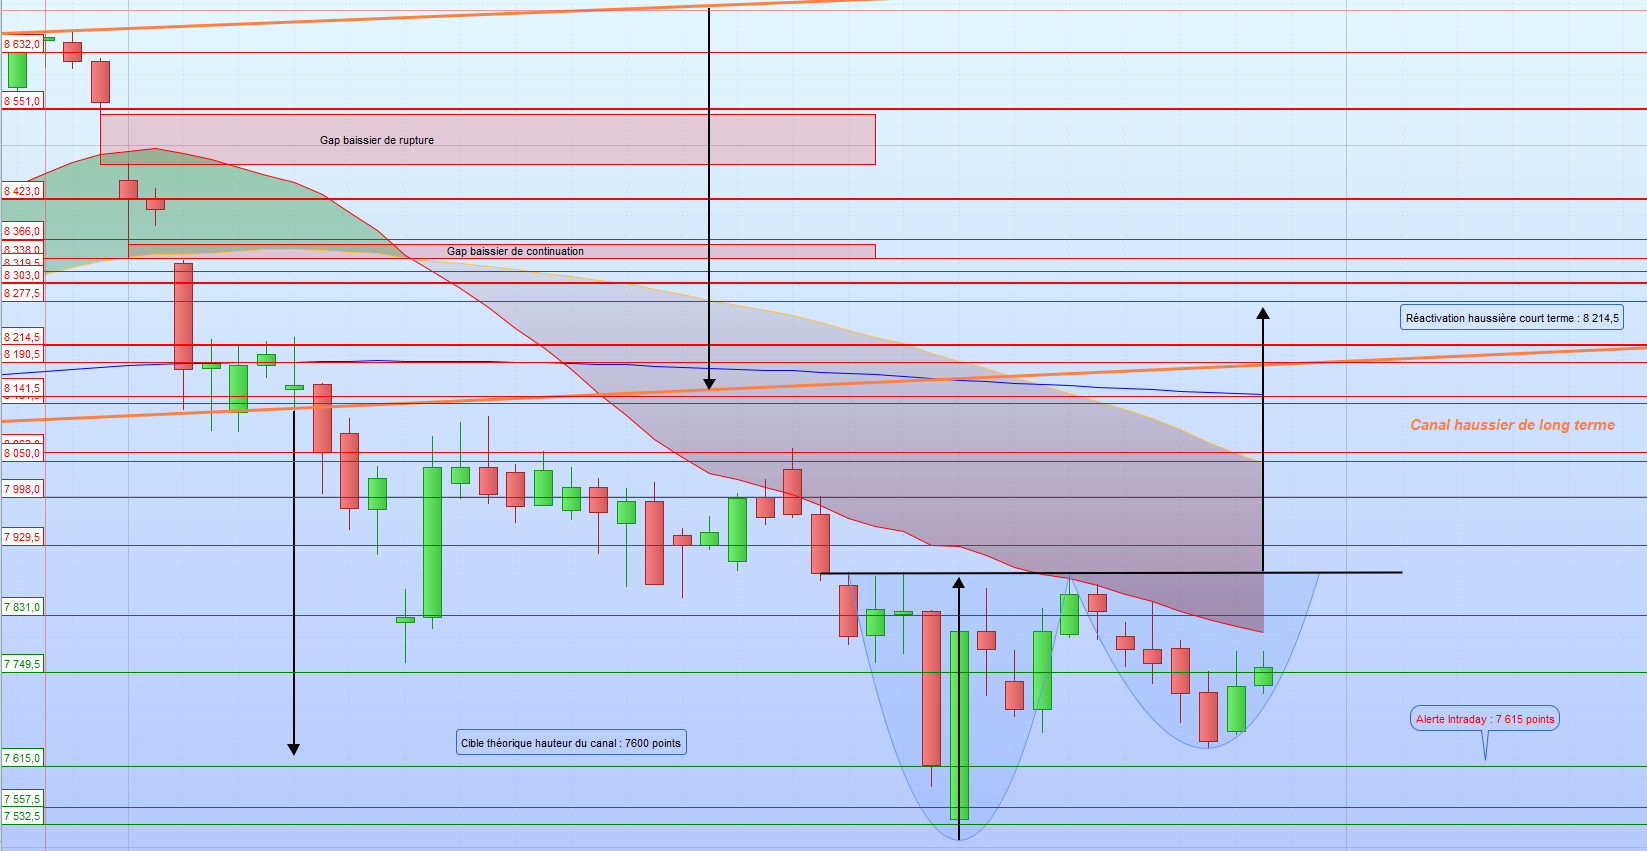This screenshot has width=1647, height=851.
Task: Select the 'Canal haussier de long terme' text
Action: click(x=1512, y=425)
